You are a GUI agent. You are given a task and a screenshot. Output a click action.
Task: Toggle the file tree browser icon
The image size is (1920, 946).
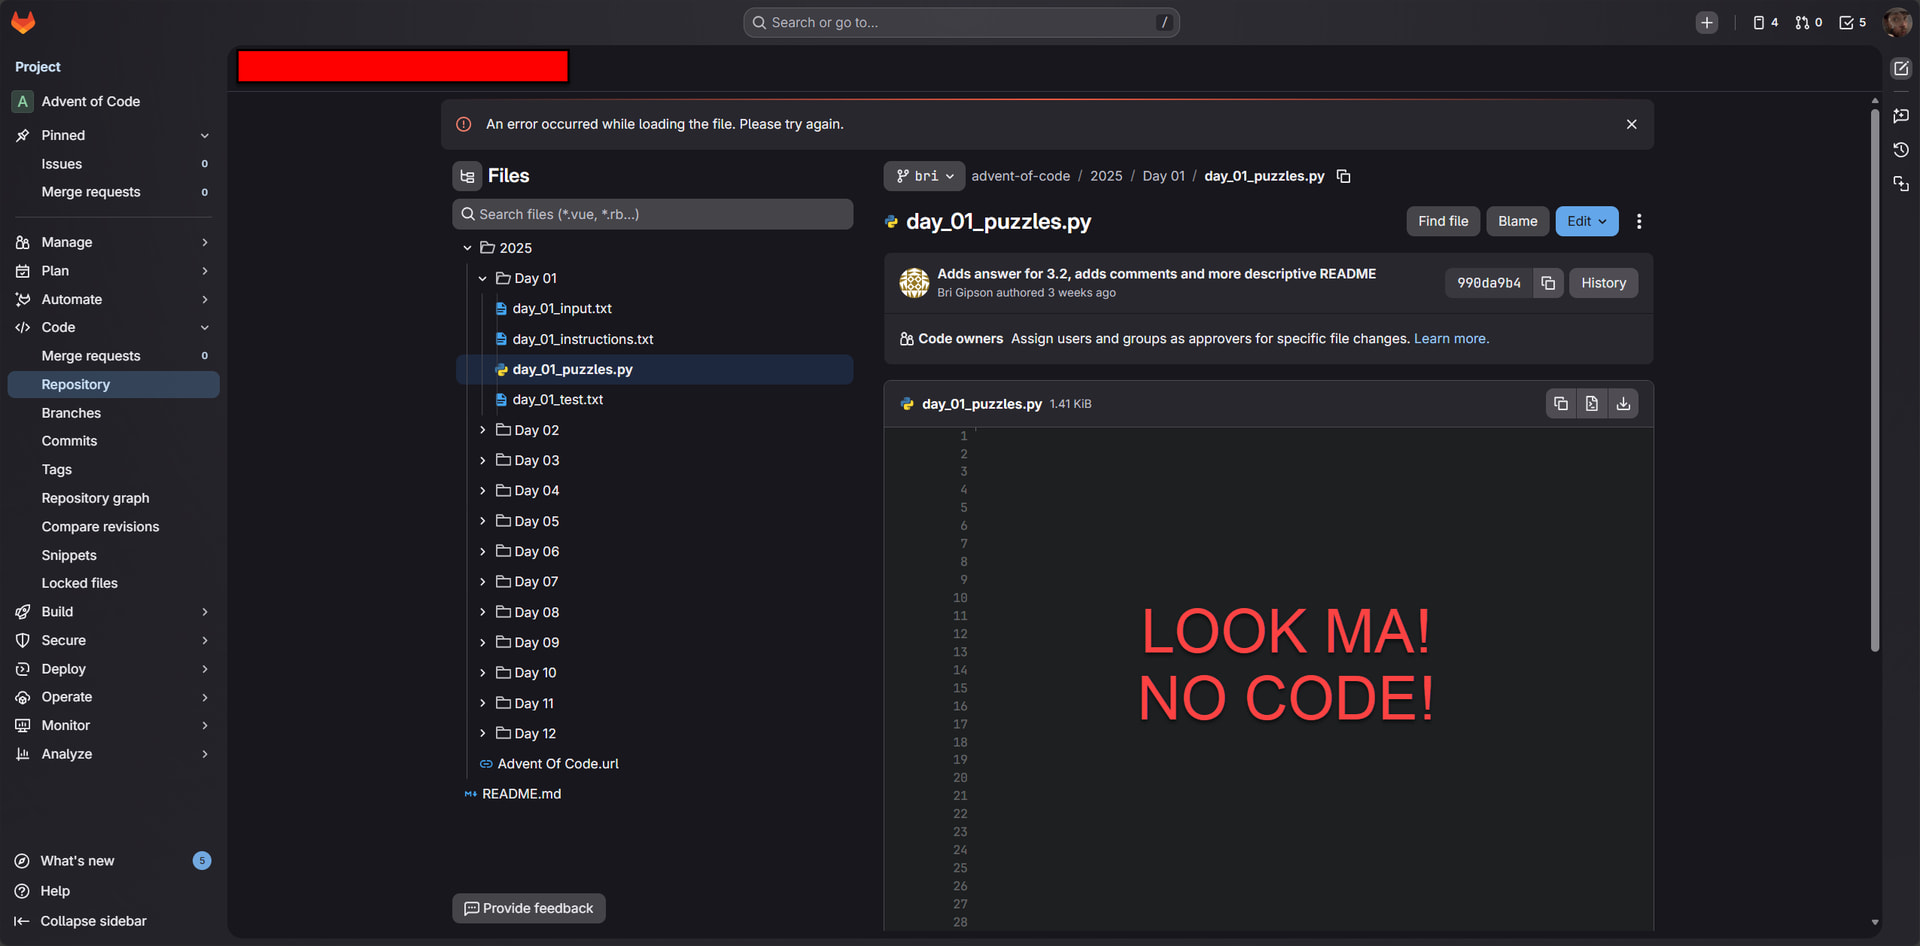click(x=467, y=176)
